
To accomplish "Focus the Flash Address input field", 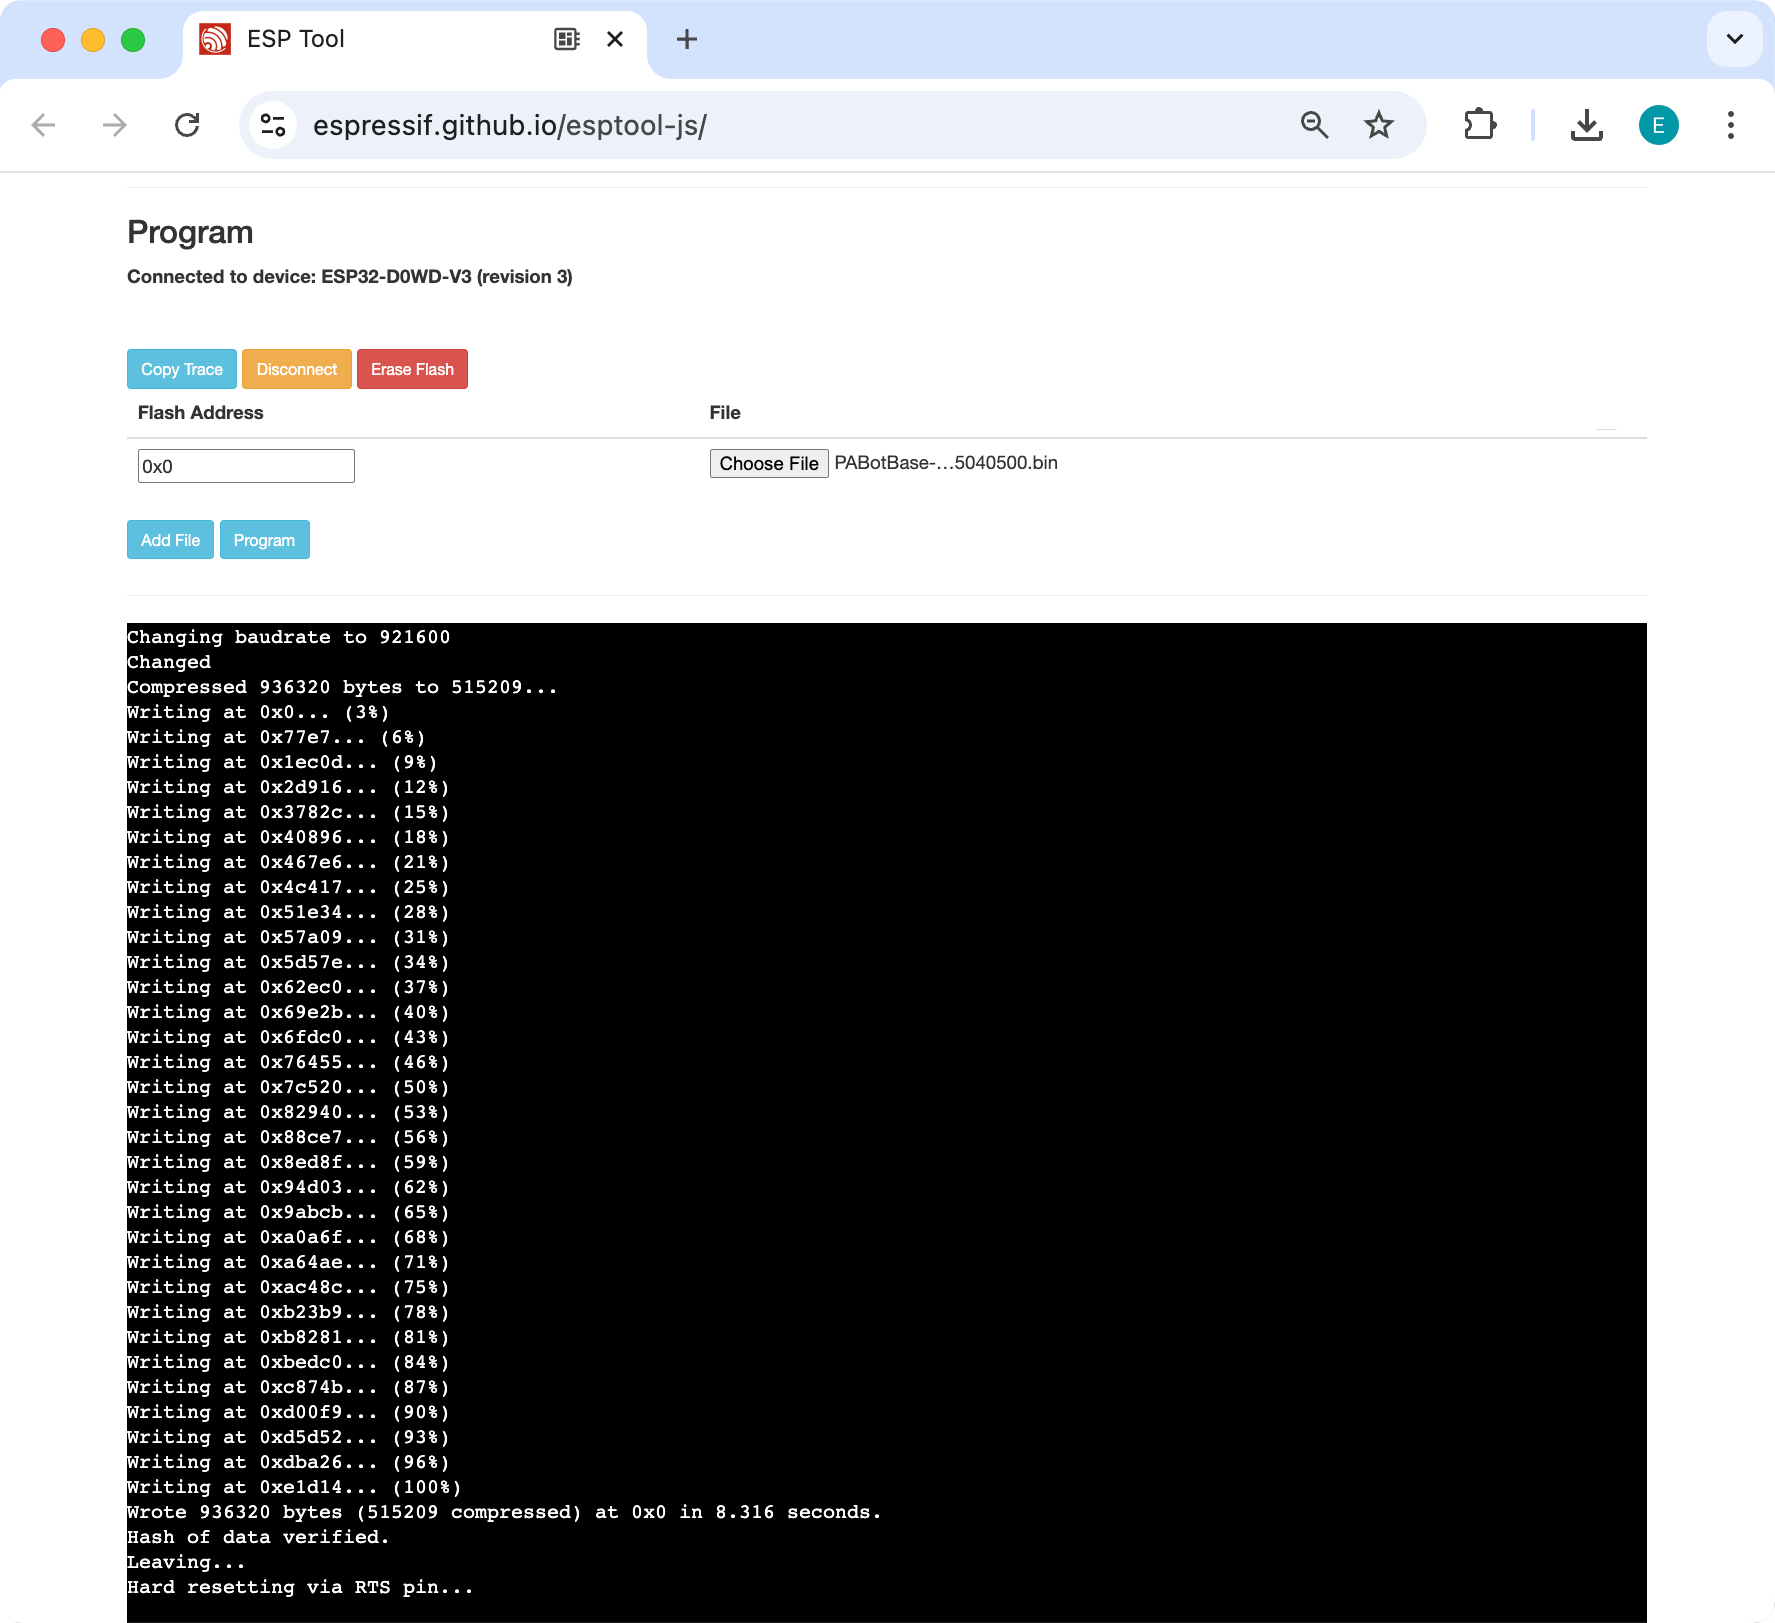I will [246, 466].
